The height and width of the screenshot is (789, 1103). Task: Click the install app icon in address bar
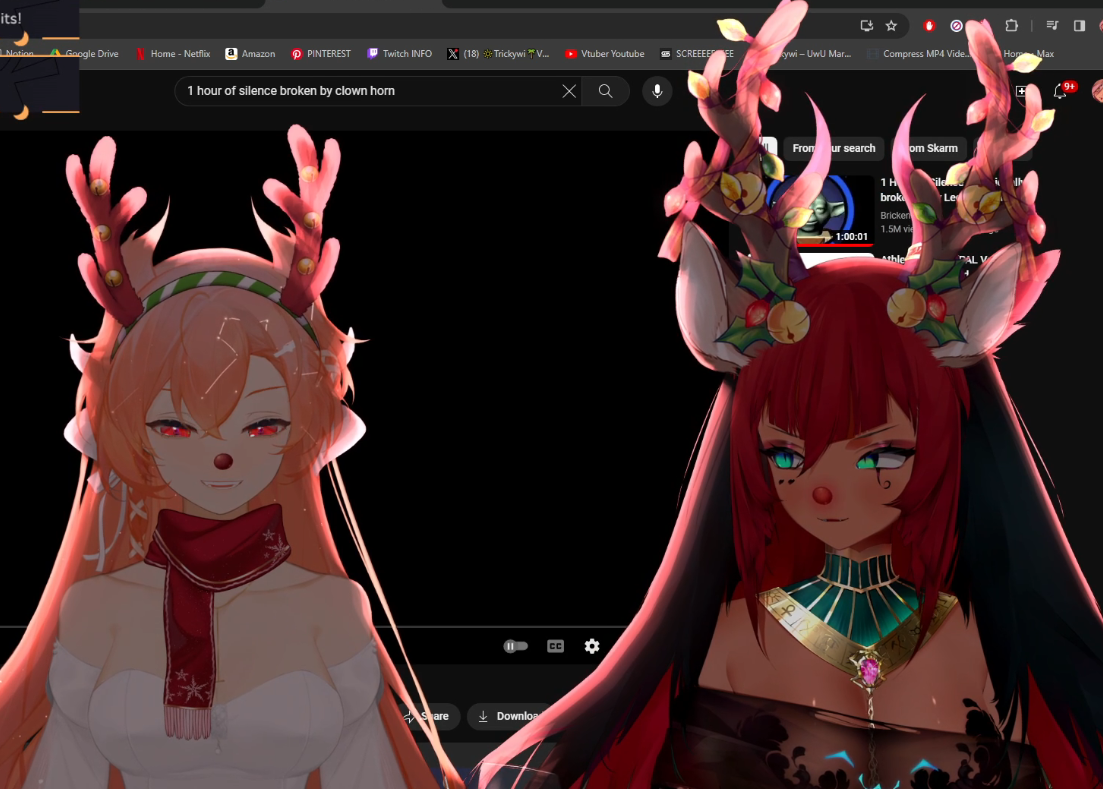point(867,26)
